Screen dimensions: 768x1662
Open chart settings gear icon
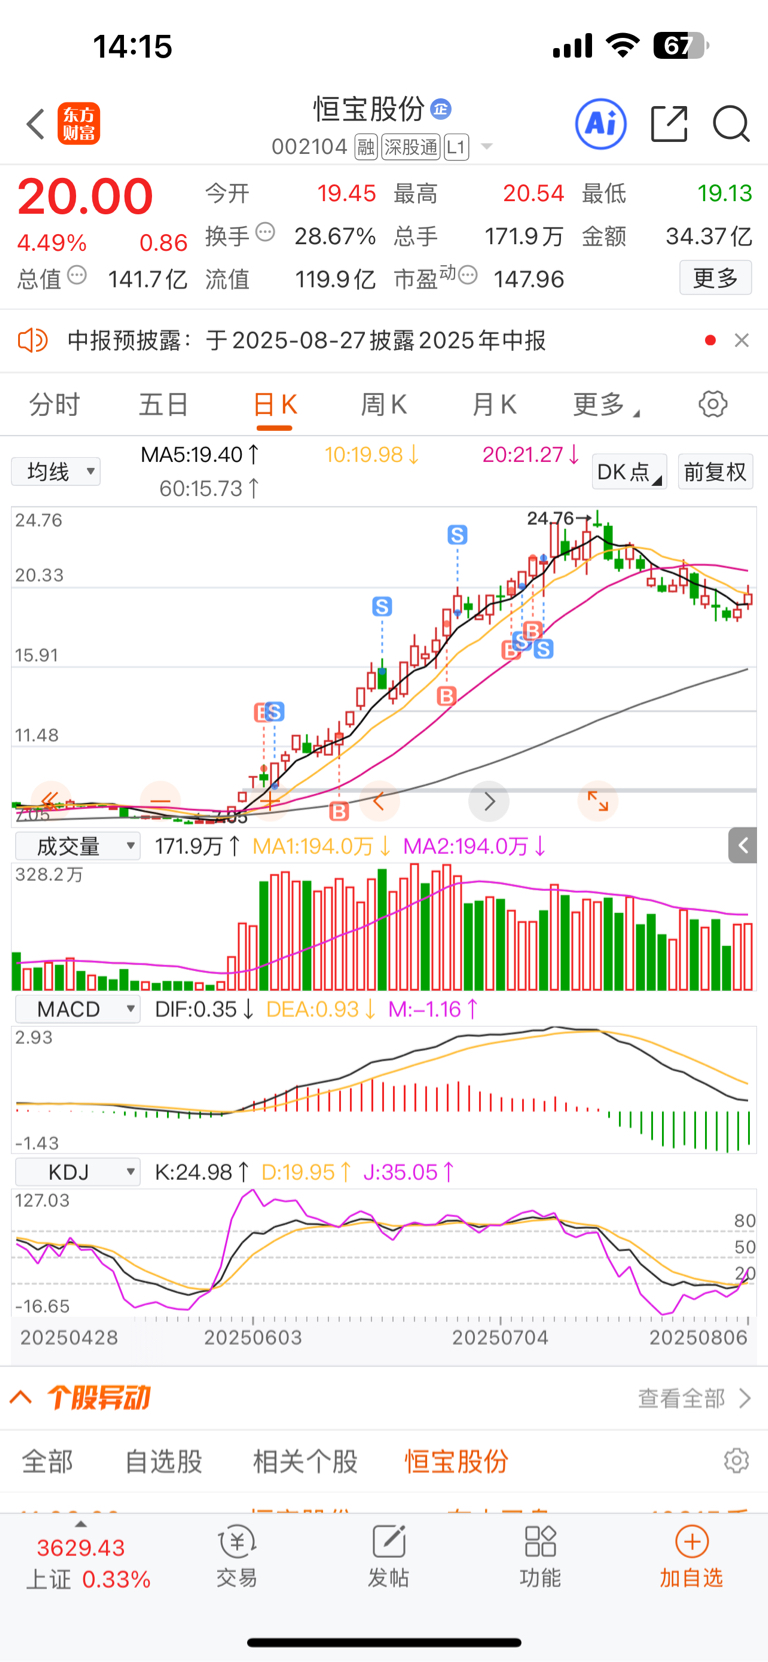coord(712,404)
